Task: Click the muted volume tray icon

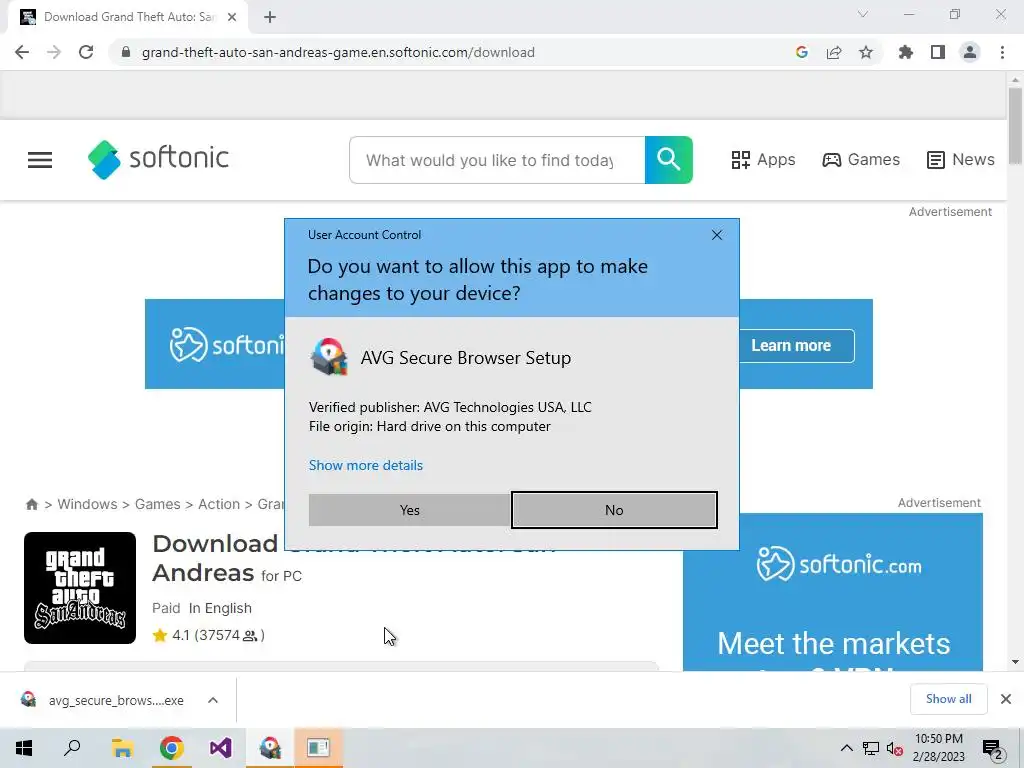Action: (895, 748)
